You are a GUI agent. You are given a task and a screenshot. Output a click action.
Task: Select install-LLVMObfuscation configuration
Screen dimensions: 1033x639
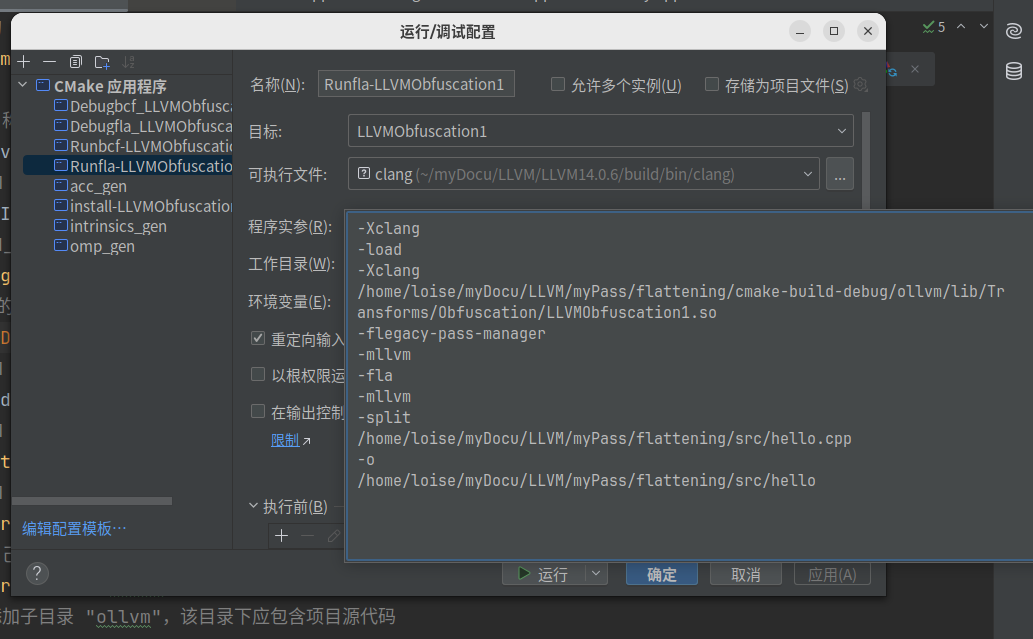[143, 206]
